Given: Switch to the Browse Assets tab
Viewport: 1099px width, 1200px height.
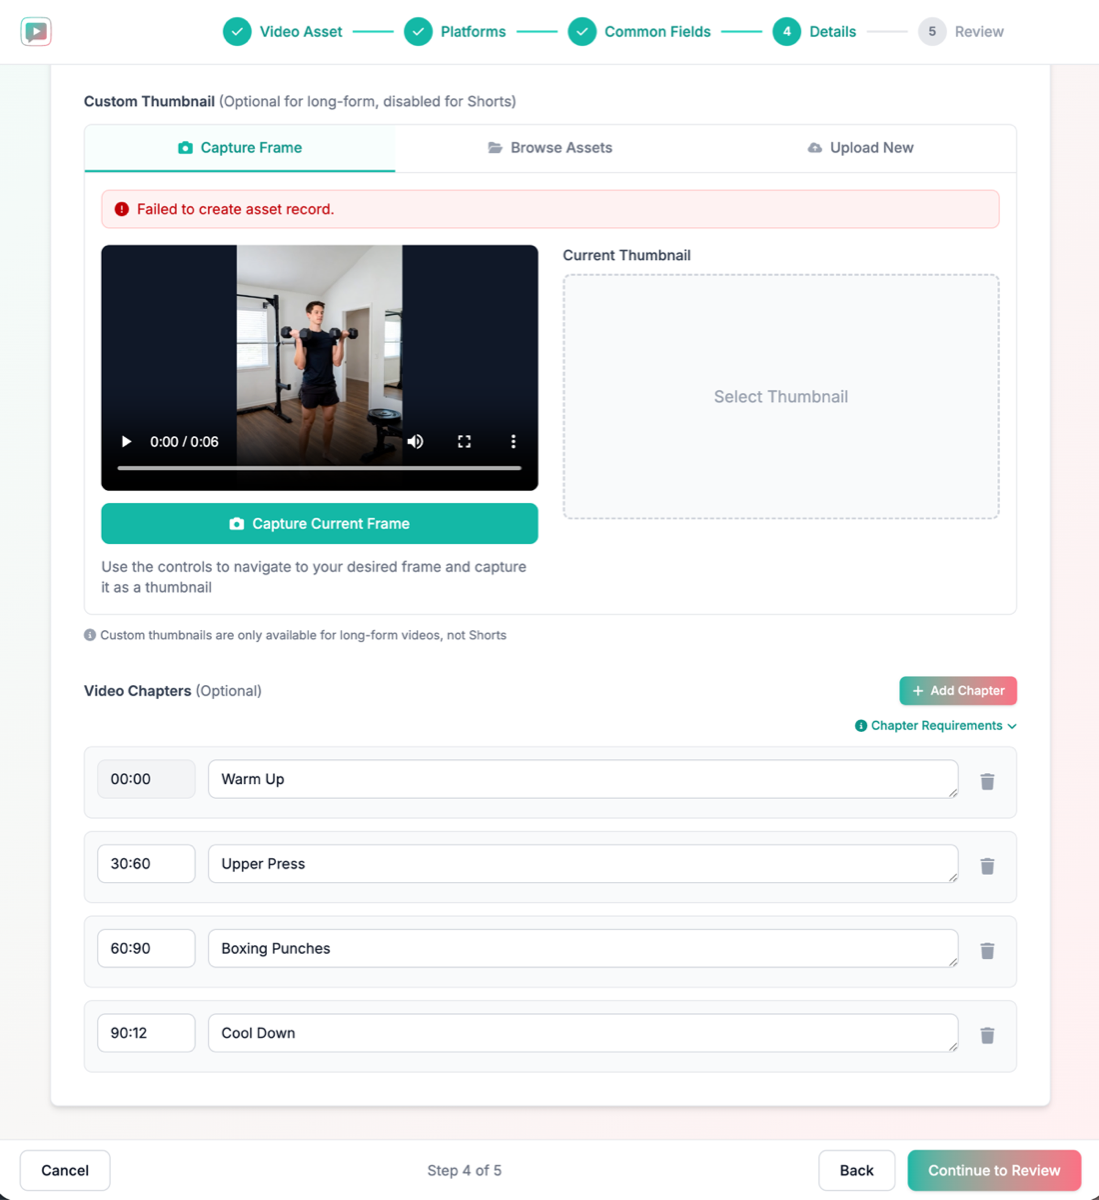Looking at the screenshot, I should 549,147.
